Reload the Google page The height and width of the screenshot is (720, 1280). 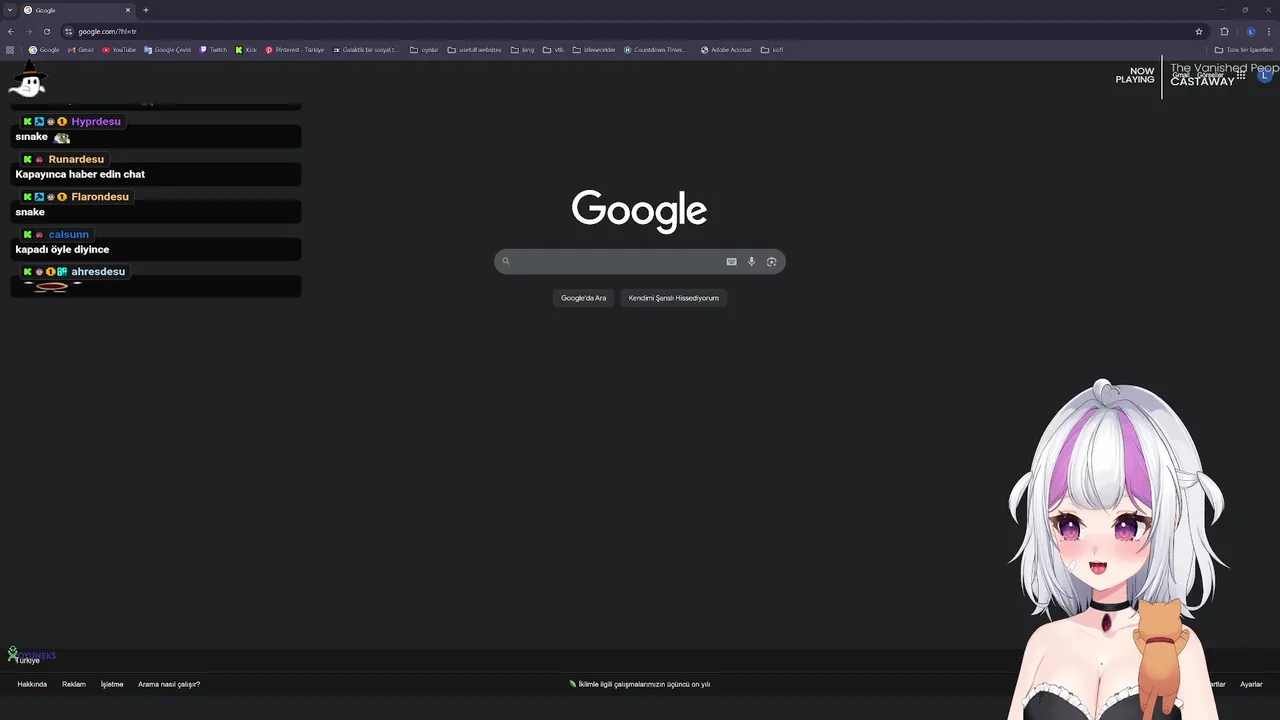click(47, 31)
